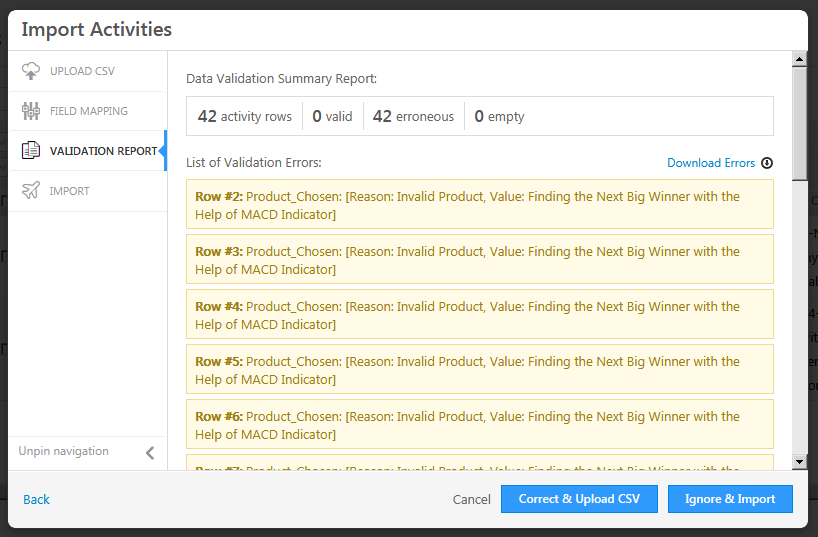818x537 pixels.
Task: Select the Validation Report step
Action: click(x=103, y=151)
